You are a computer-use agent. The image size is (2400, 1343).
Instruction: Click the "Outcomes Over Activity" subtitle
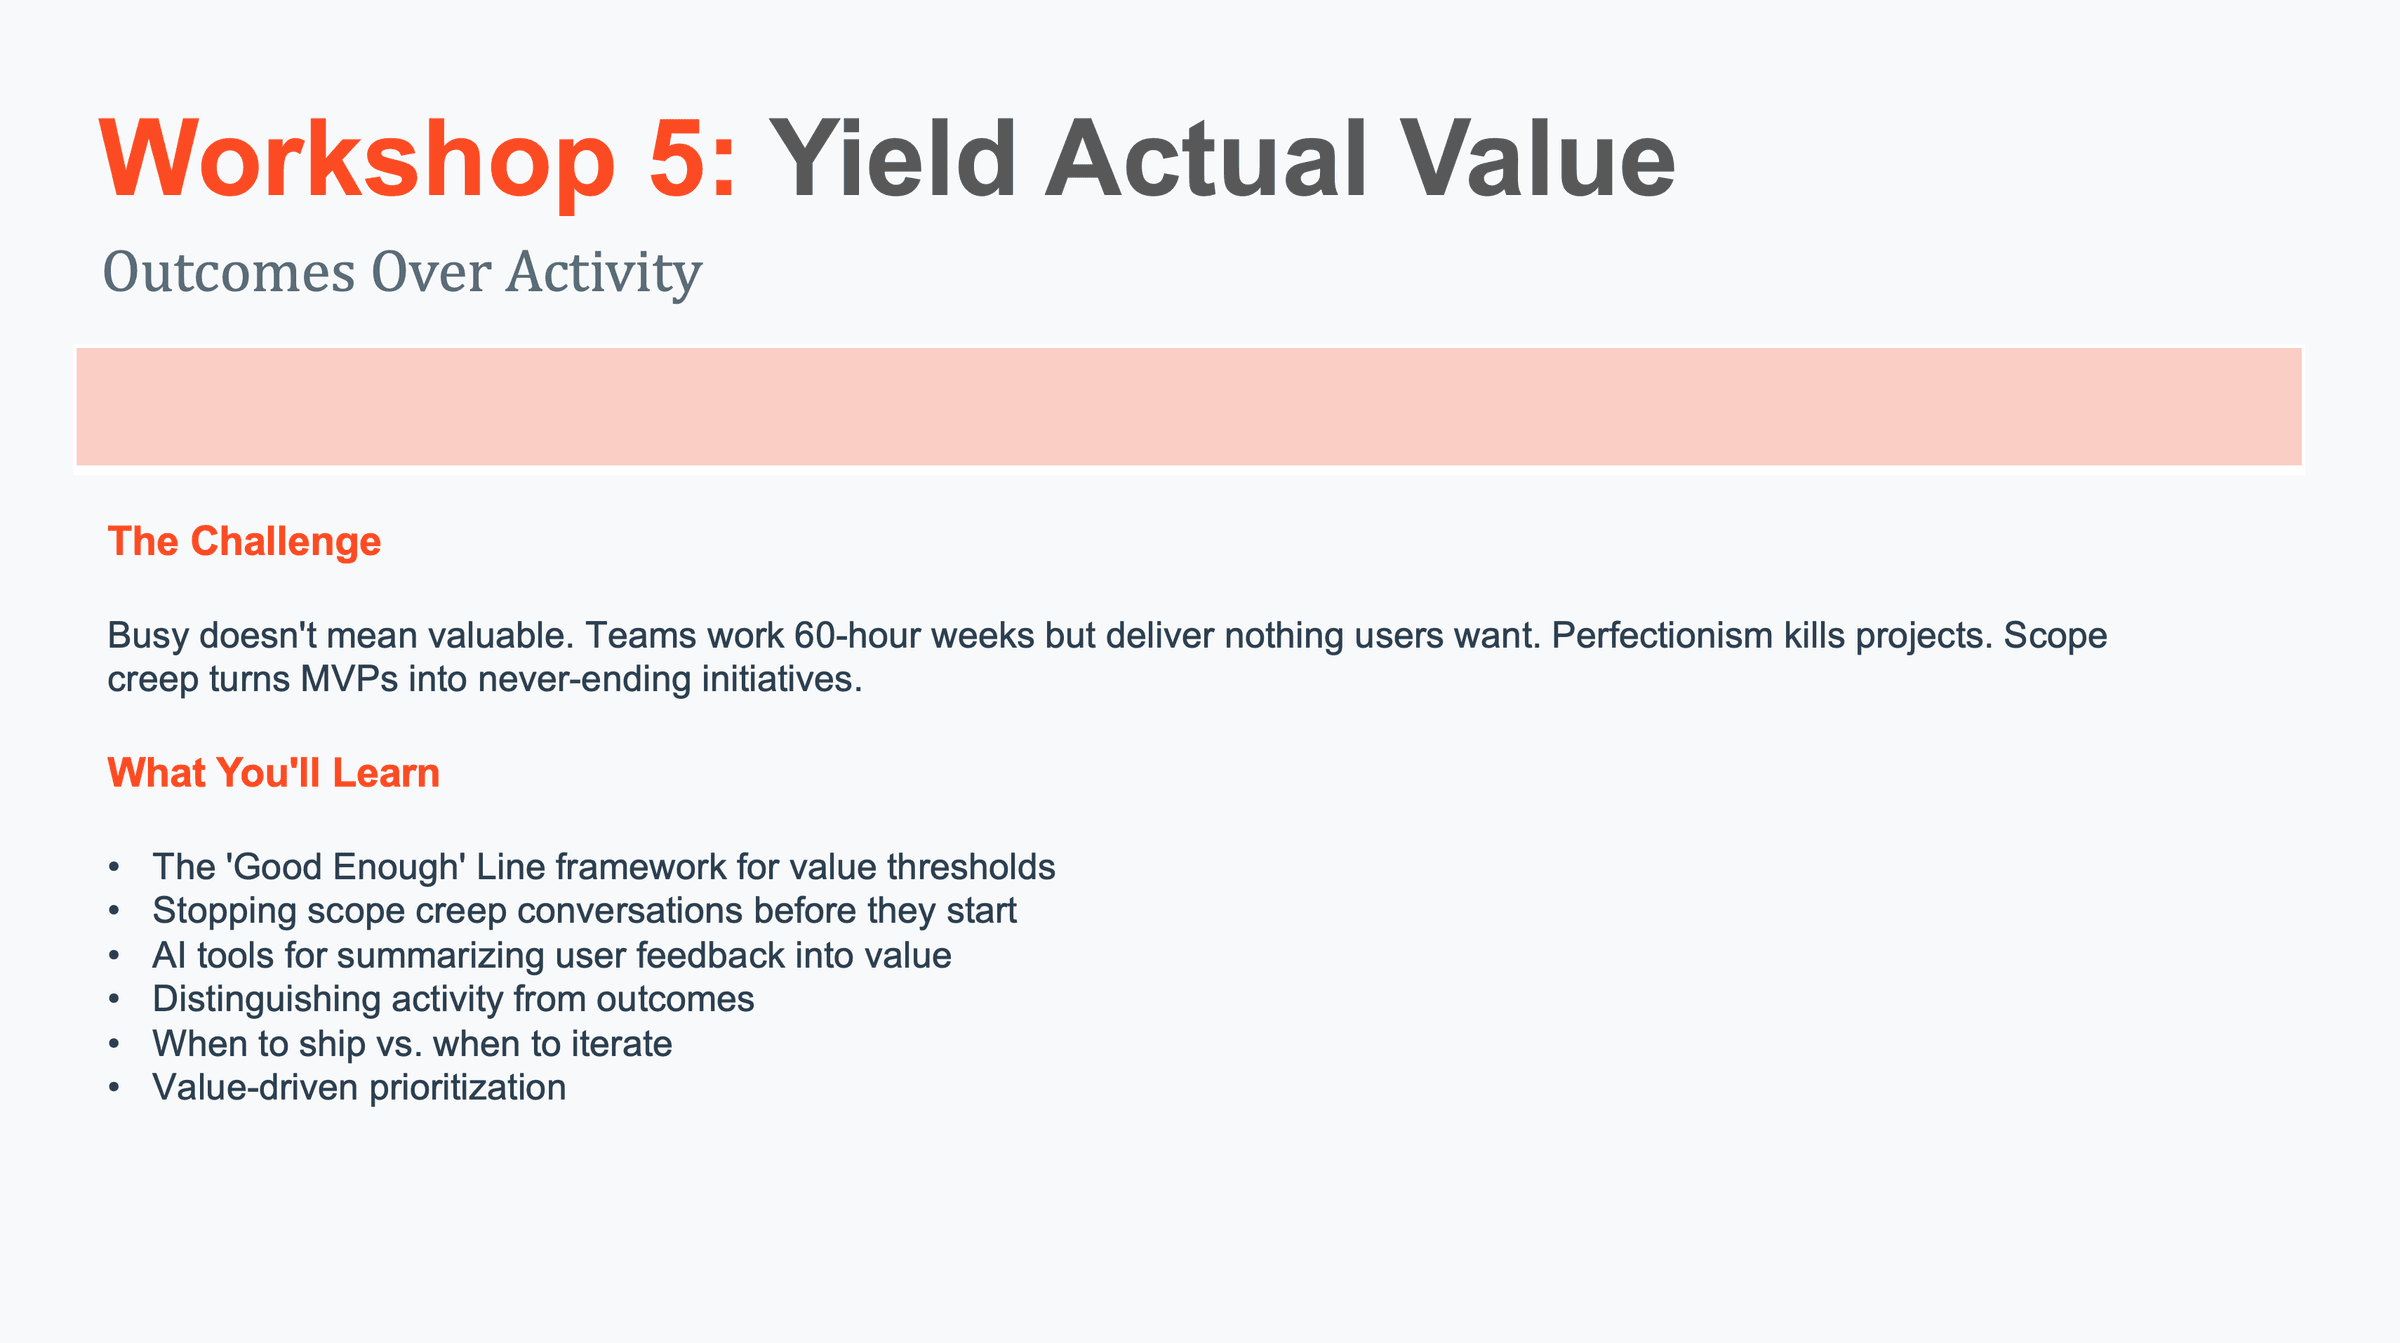(402, 272)
